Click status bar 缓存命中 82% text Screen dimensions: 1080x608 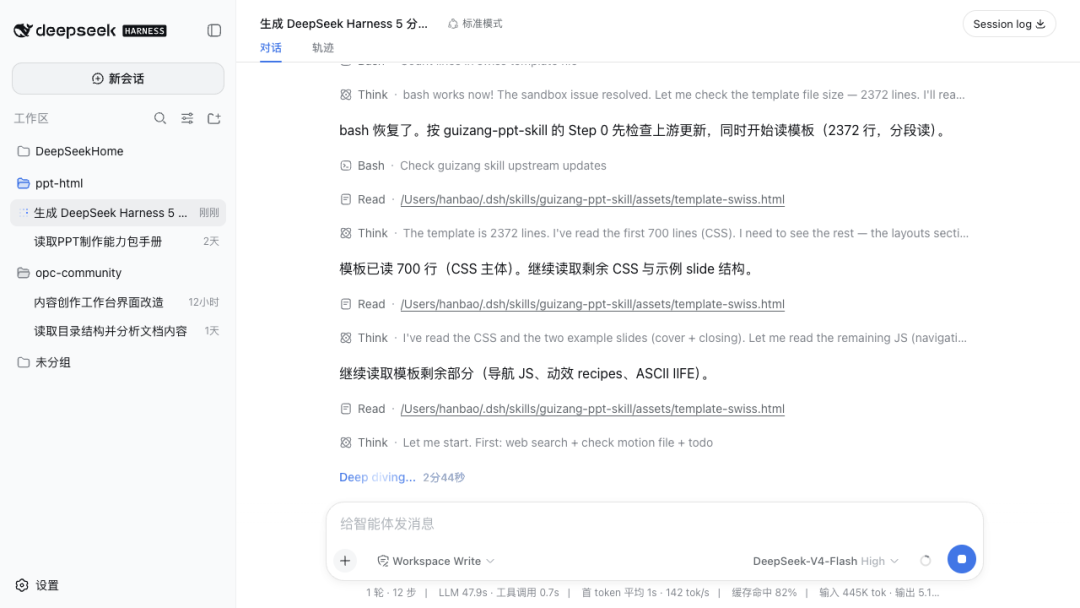(x=764, y=593)
